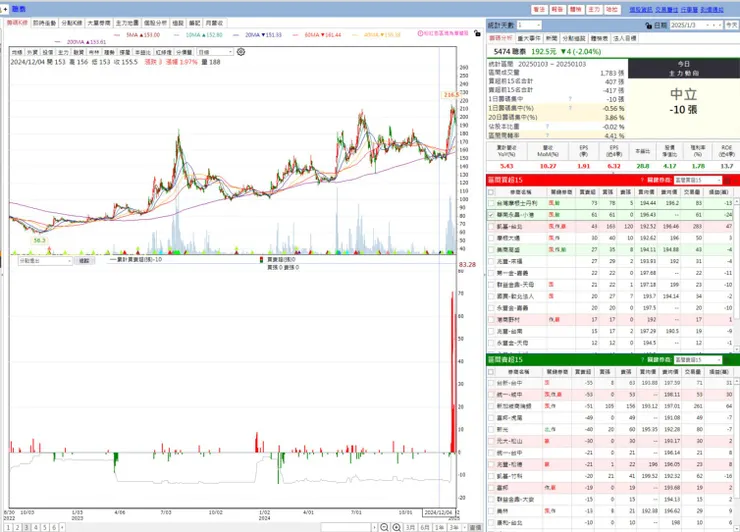The image size is (740, 532).
Task: Click the plus icon at top-left corner
Action: (4, 9)
